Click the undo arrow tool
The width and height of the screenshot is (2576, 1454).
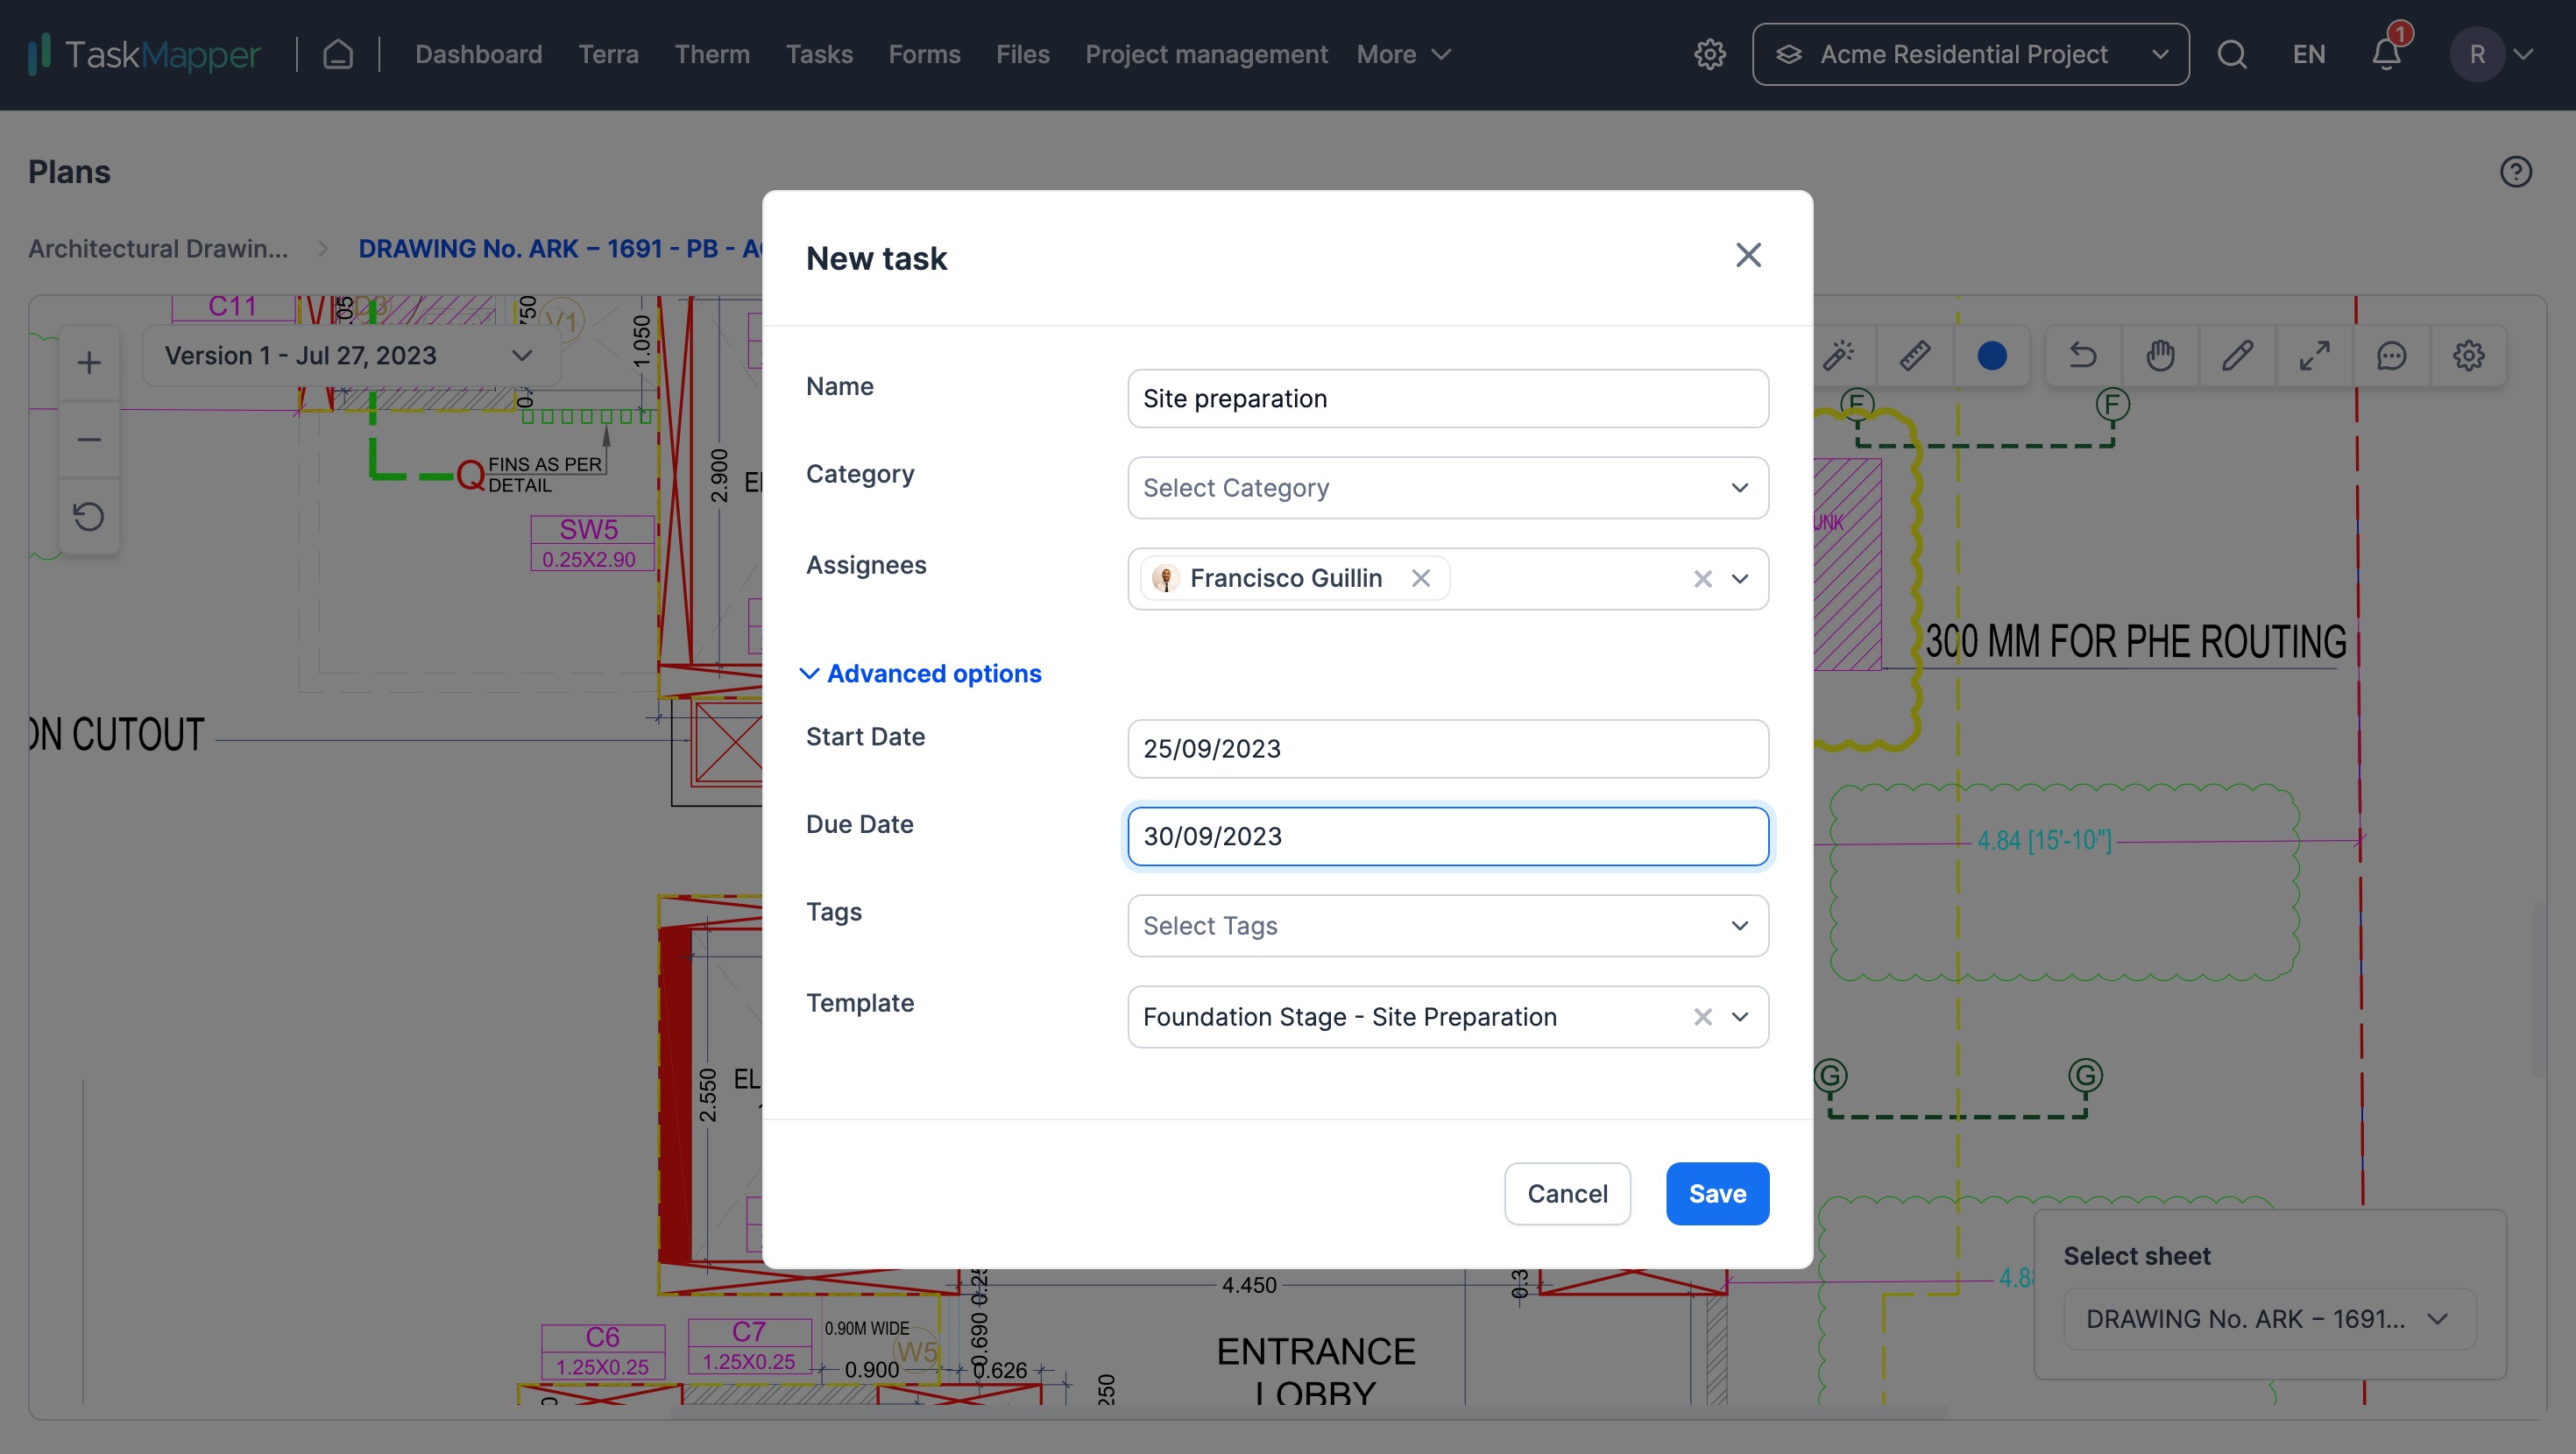[2083, 355]
